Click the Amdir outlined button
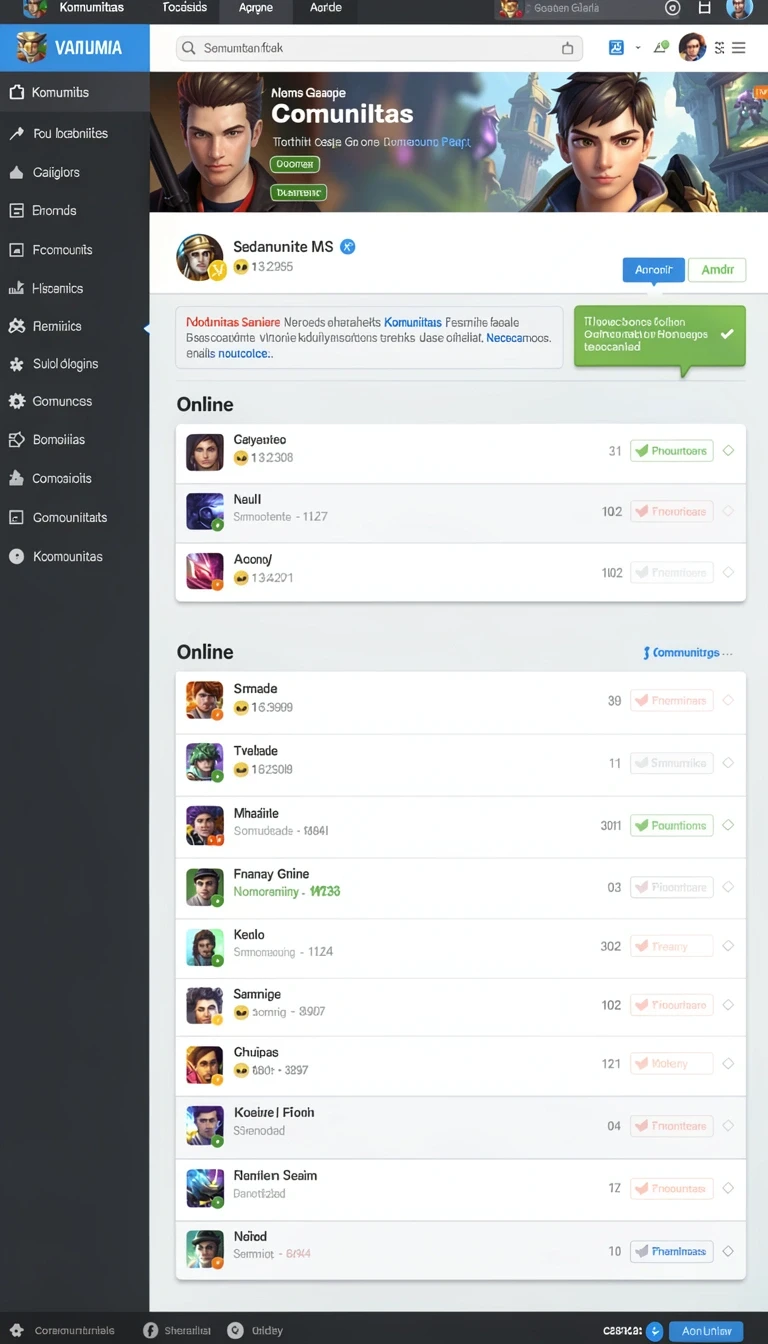The width and height of the screenshot is (768, 1344). (717, 269)
